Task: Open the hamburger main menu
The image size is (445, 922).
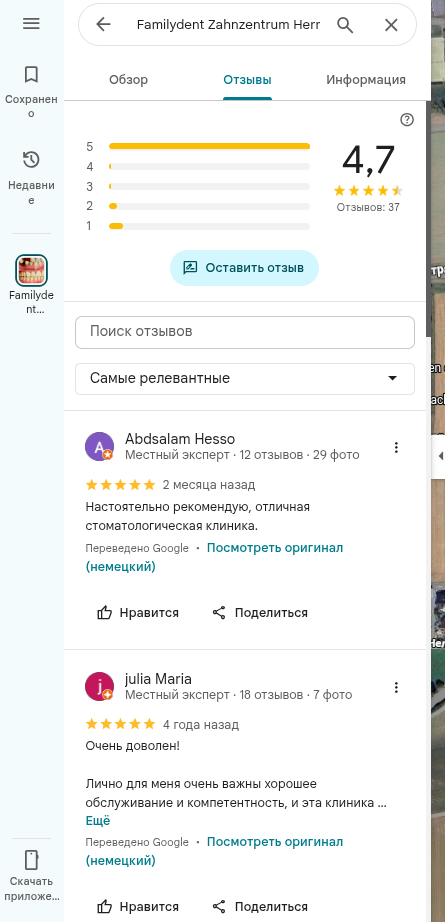Action: (x=31, y=24)
